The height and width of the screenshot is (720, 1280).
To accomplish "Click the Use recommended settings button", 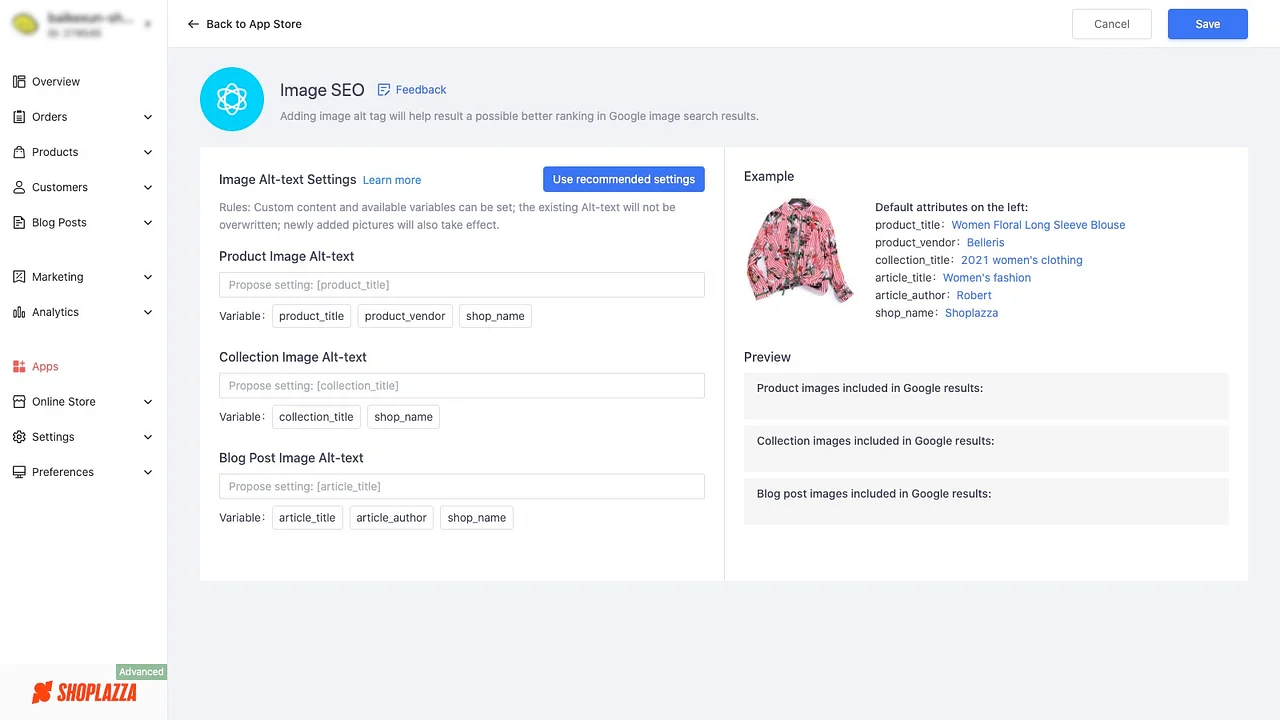I will coord(623,179).
